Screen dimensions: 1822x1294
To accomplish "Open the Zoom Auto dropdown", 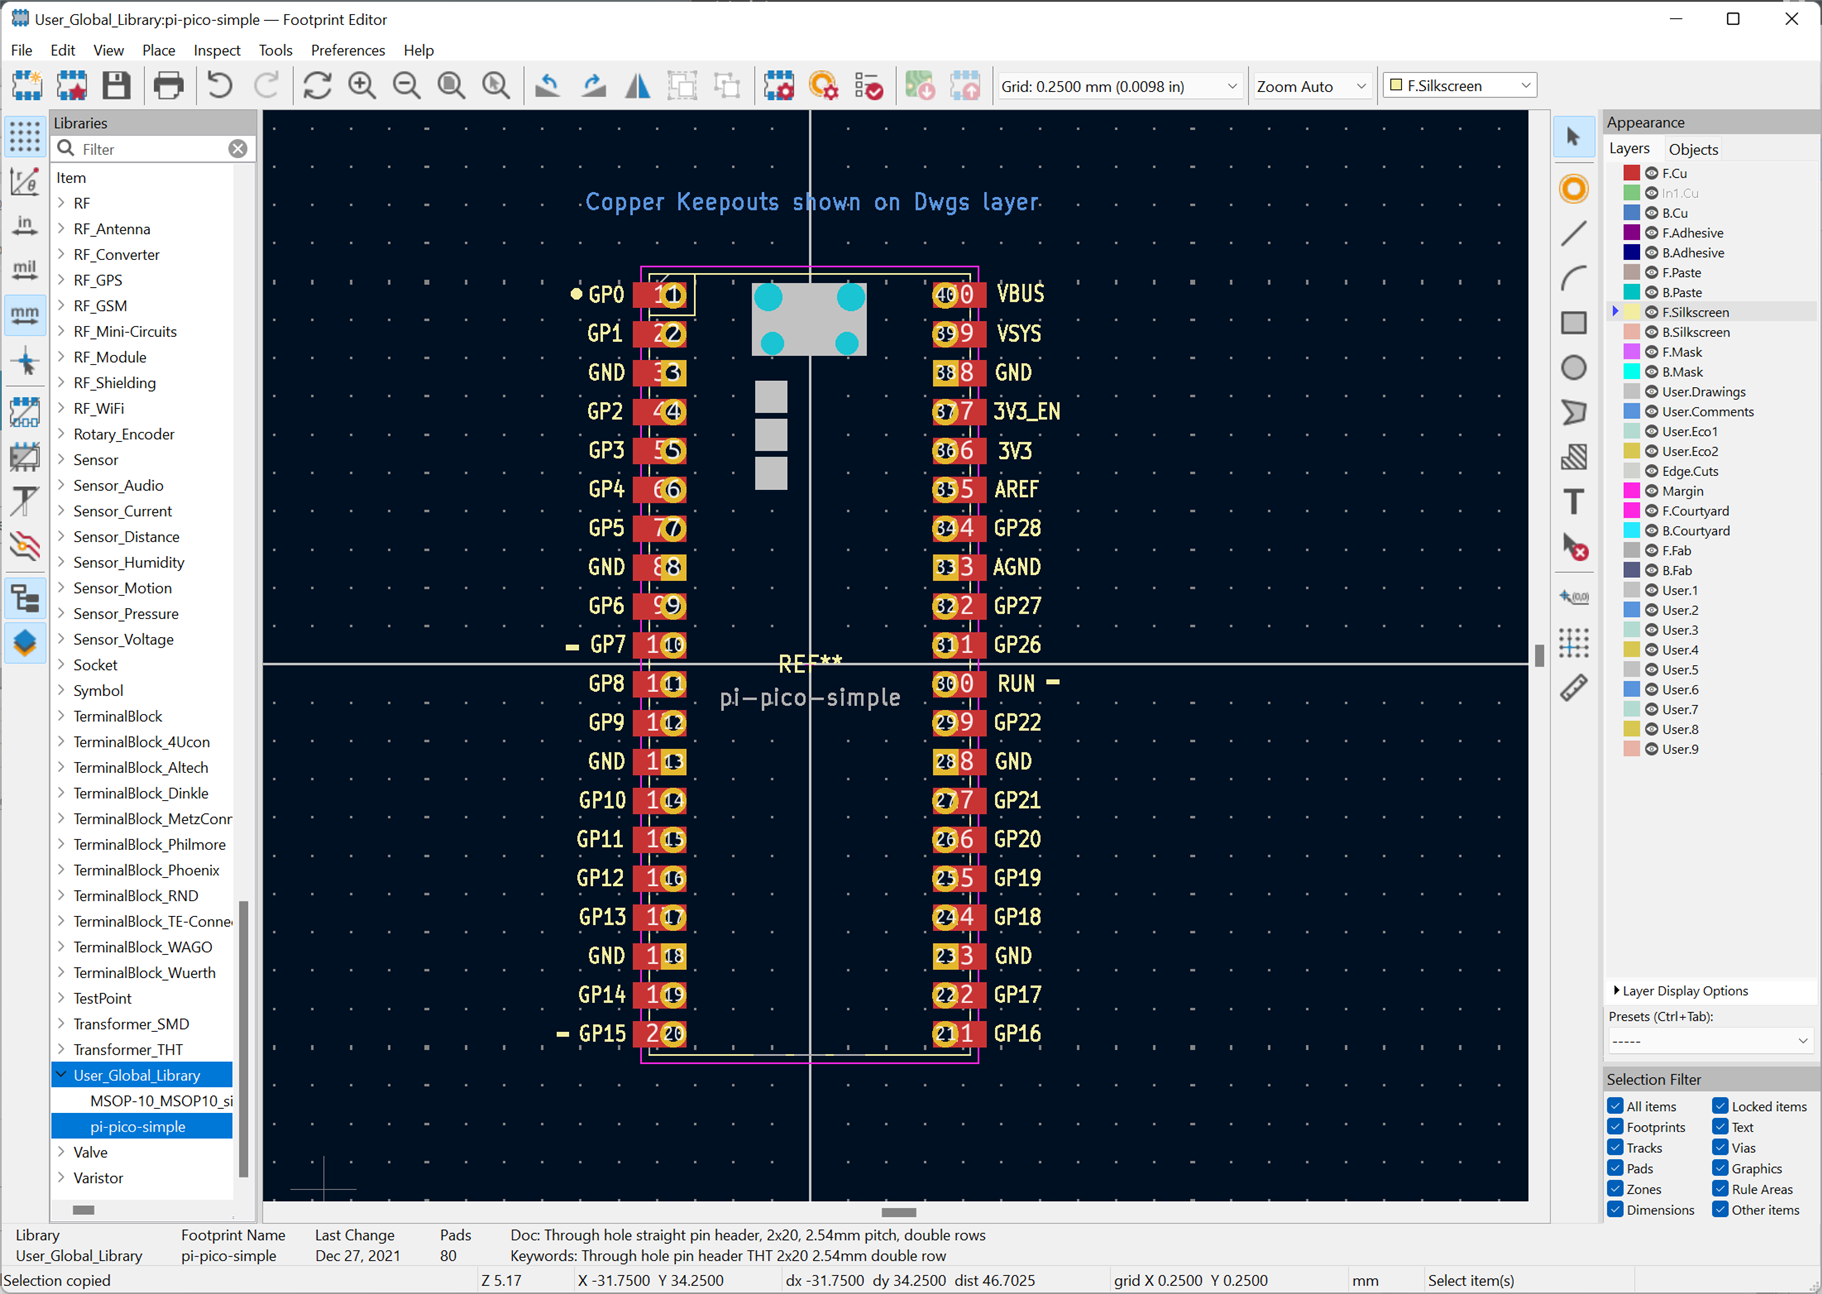I will [x=1311, y=86].
